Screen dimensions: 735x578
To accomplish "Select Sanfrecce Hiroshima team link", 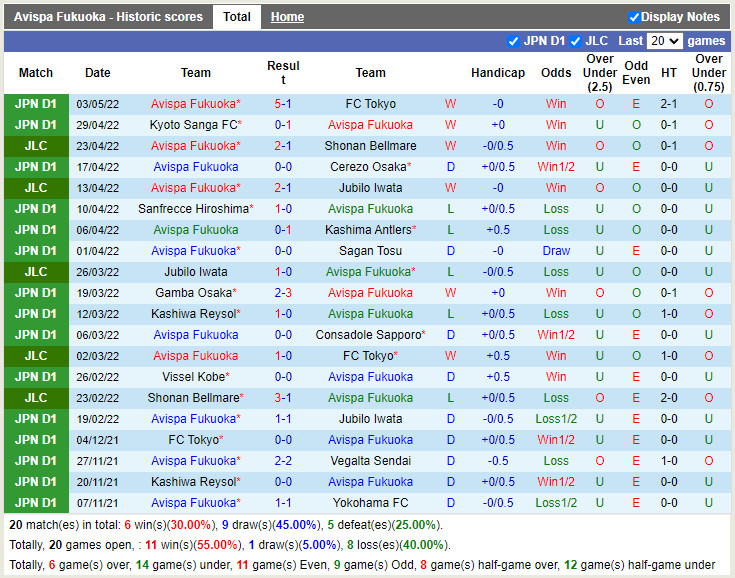I will pyautogui.click(x=193, y=209).
